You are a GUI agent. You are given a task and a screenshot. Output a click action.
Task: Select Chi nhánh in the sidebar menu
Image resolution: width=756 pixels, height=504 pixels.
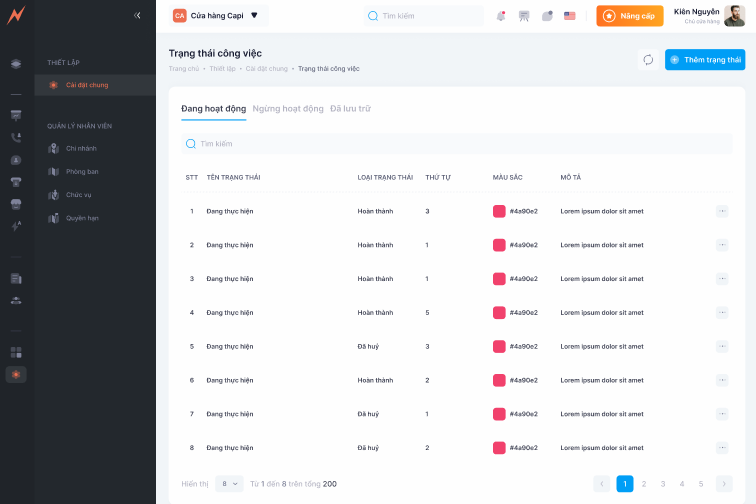81,149
